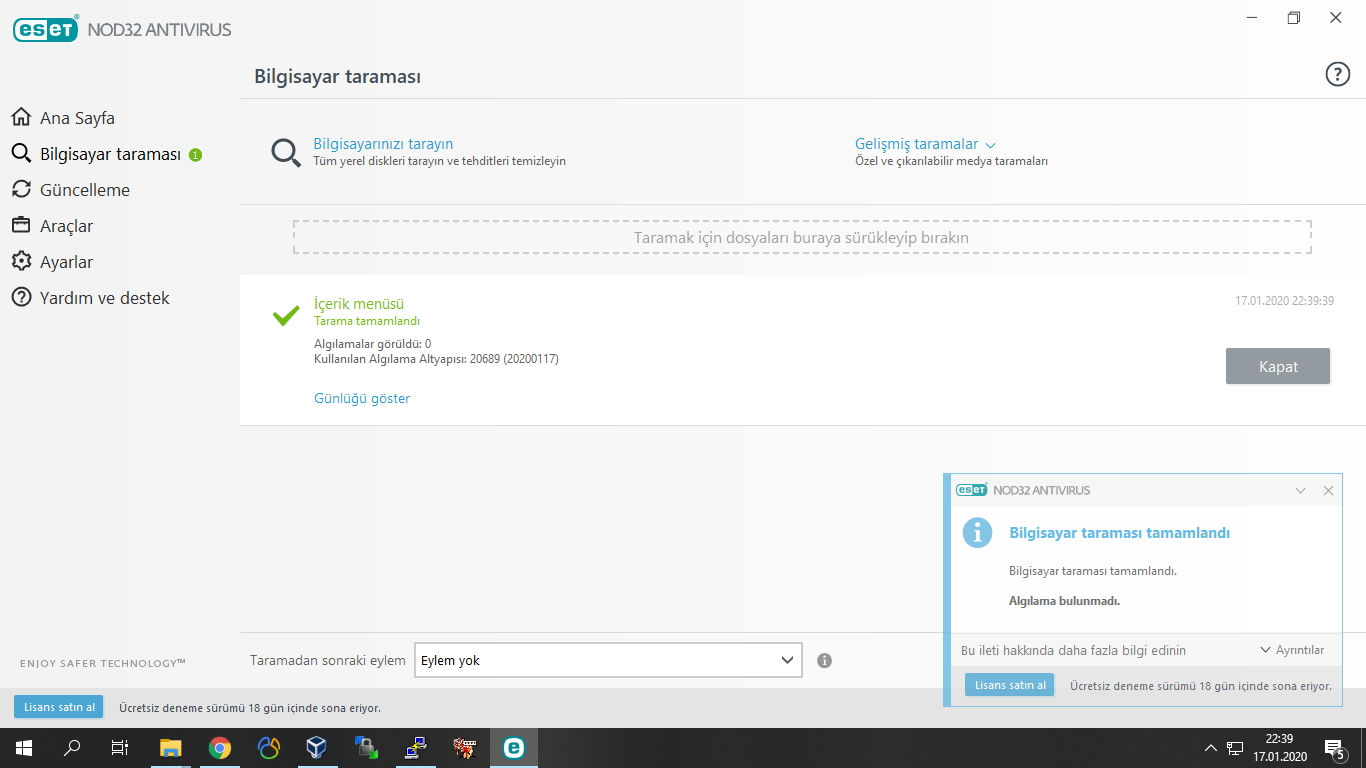Click the network icon in system tray
This screenshot has height=768, width=1366.
click(x=1236, y=748)
